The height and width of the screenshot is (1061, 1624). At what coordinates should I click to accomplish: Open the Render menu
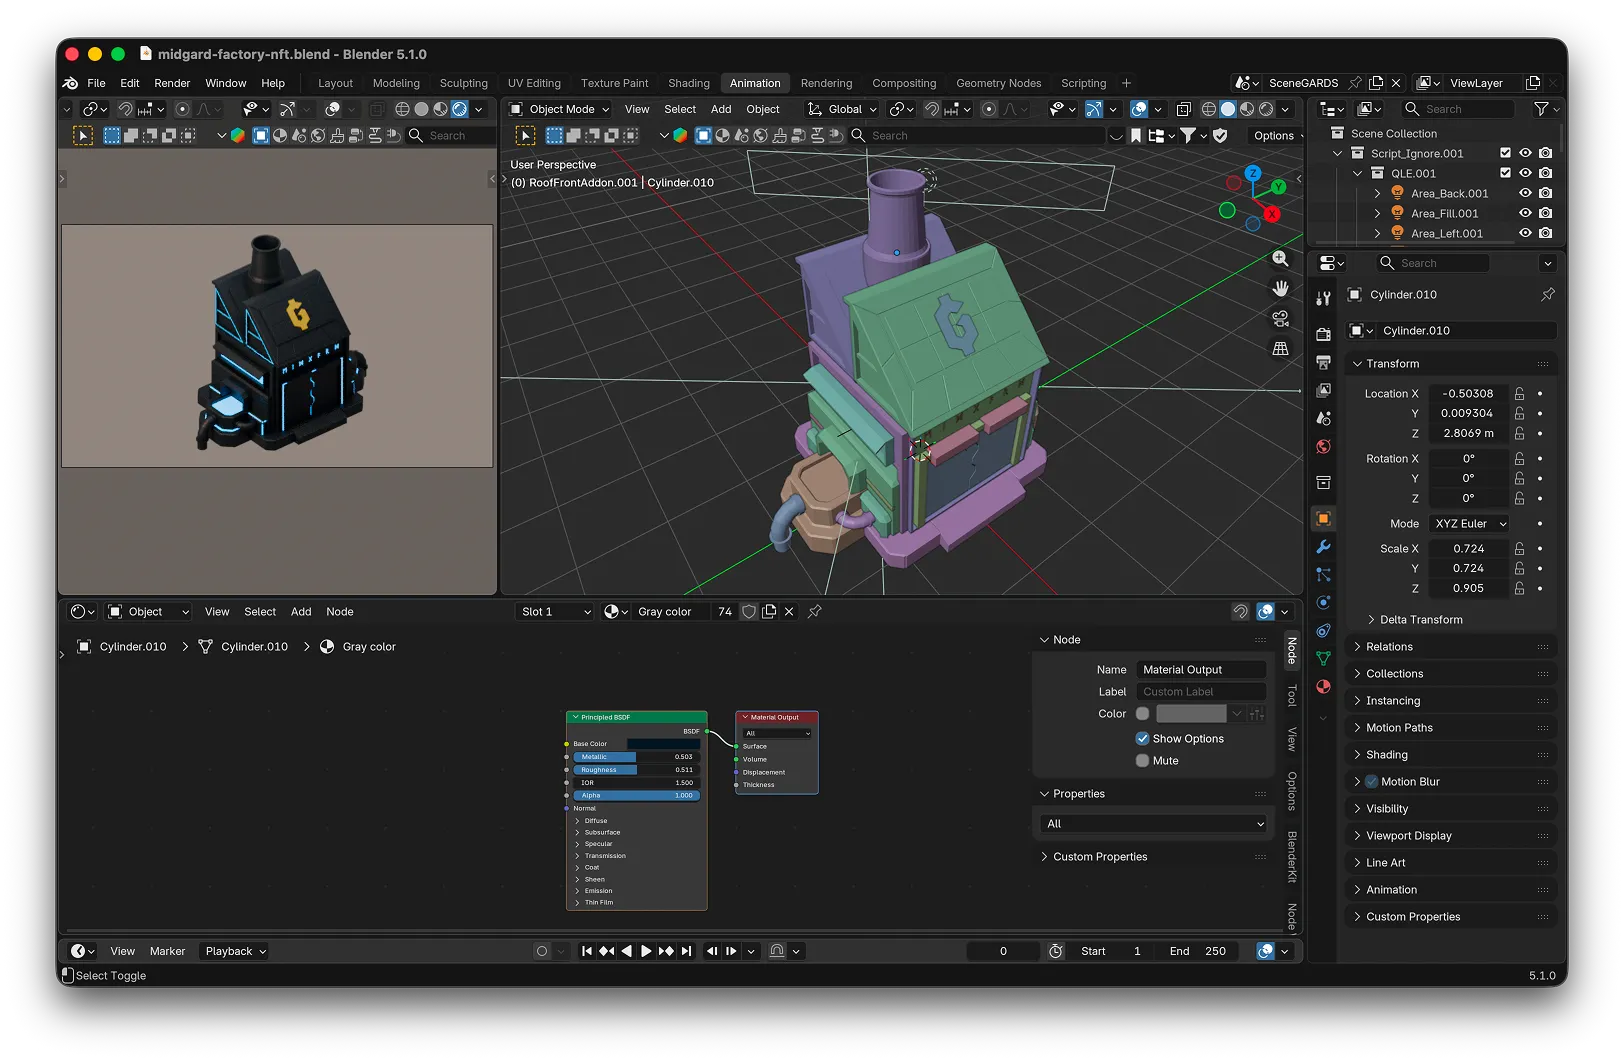pos(172,83)
